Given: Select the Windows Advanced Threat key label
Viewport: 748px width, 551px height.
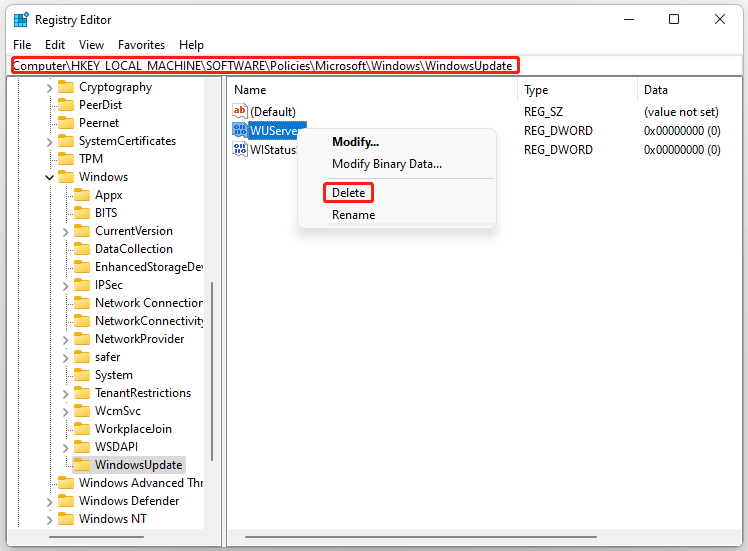Looking at the screenshot, I should pyautogui.click(x=141, y=483).
